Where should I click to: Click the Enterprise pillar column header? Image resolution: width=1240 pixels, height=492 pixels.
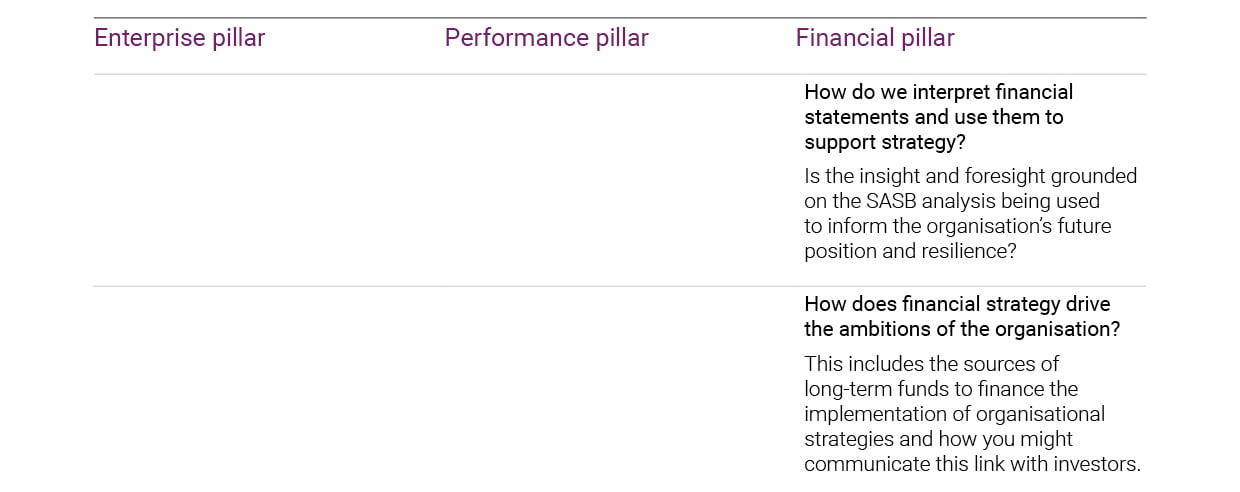[x=179, y=38]
